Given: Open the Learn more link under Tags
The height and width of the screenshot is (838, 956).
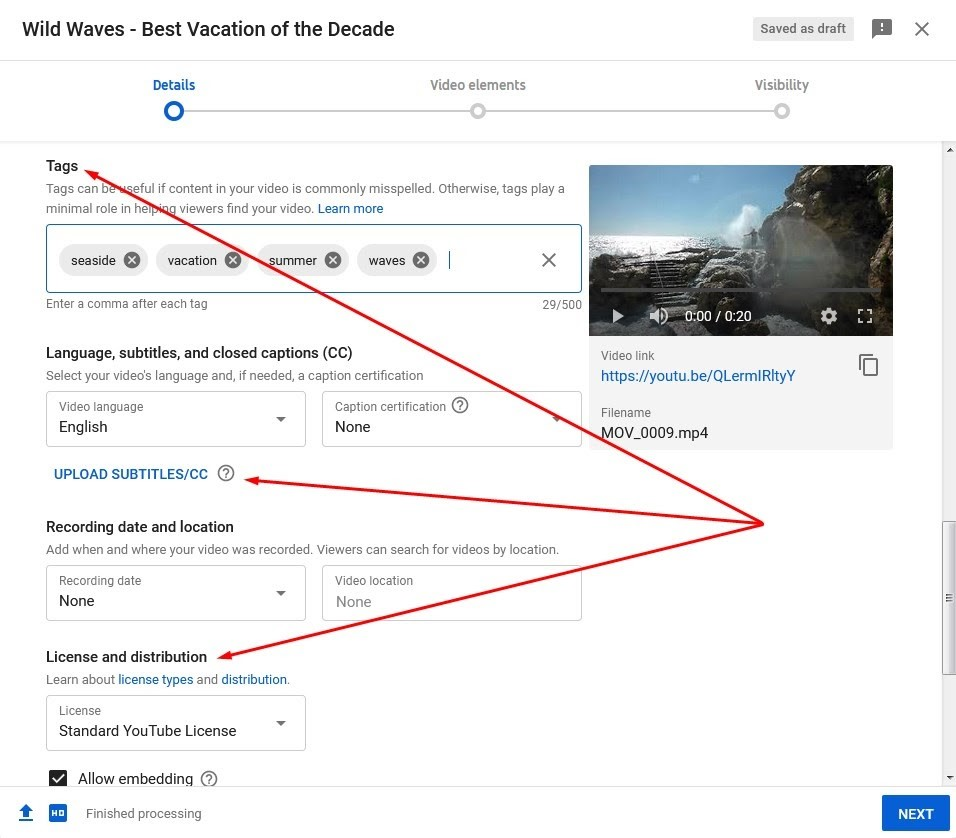Looking at the screenshot, I should (351, 209).
